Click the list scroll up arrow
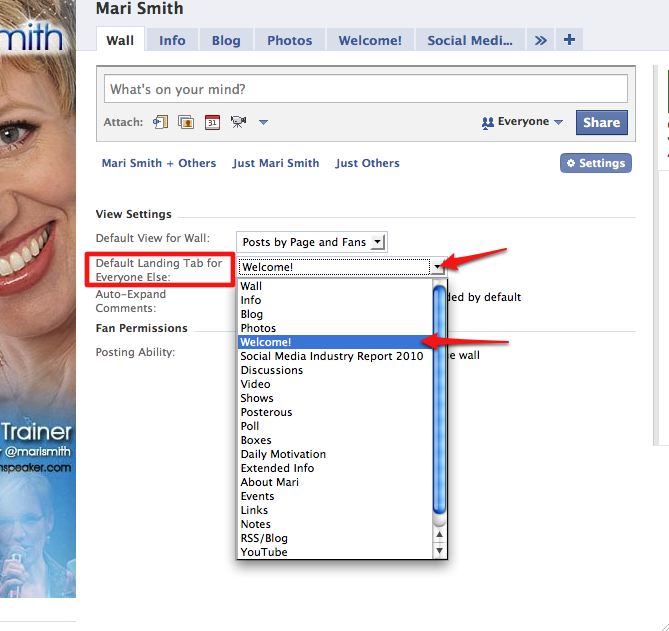669x631 pixels. [439, 534]
